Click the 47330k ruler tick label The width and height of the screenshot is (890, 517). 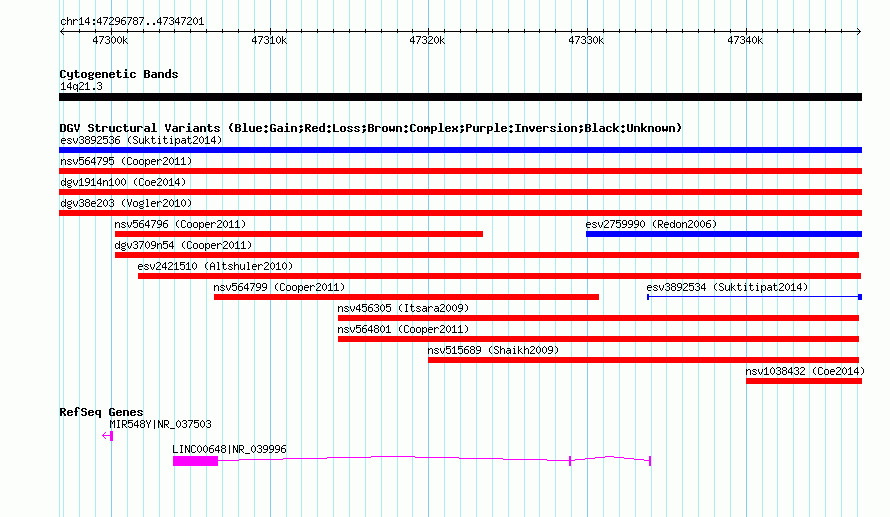coord(586,40)
